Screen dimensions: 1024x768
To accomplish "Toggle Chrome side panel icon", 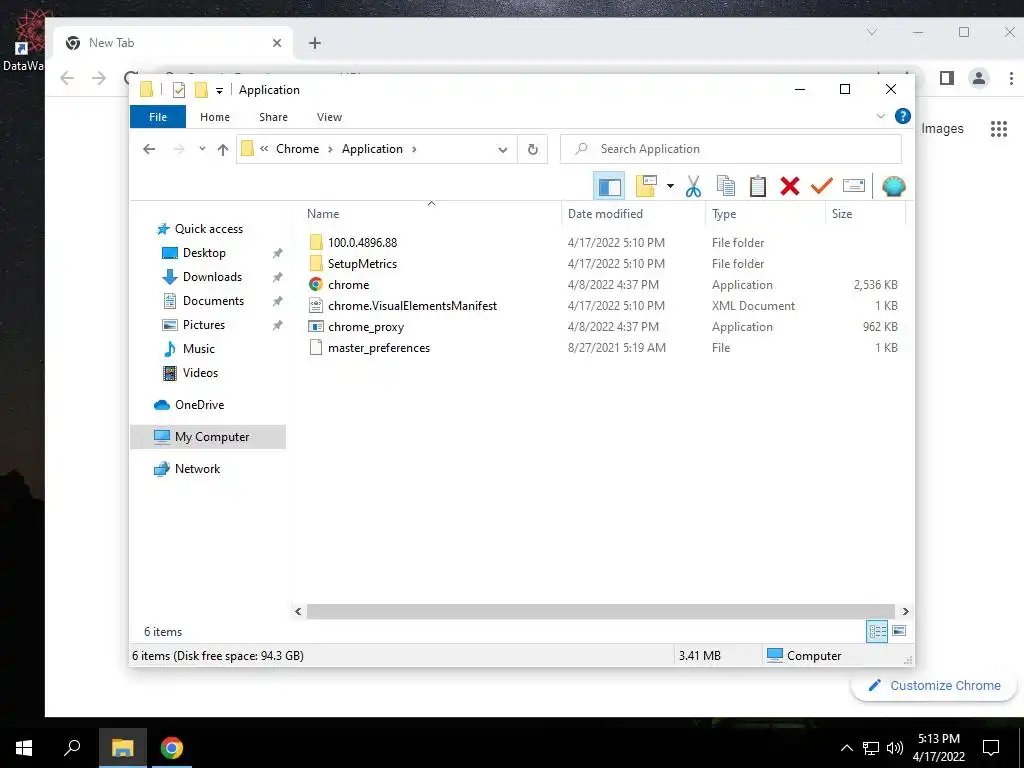I will [x=947, y=78].
